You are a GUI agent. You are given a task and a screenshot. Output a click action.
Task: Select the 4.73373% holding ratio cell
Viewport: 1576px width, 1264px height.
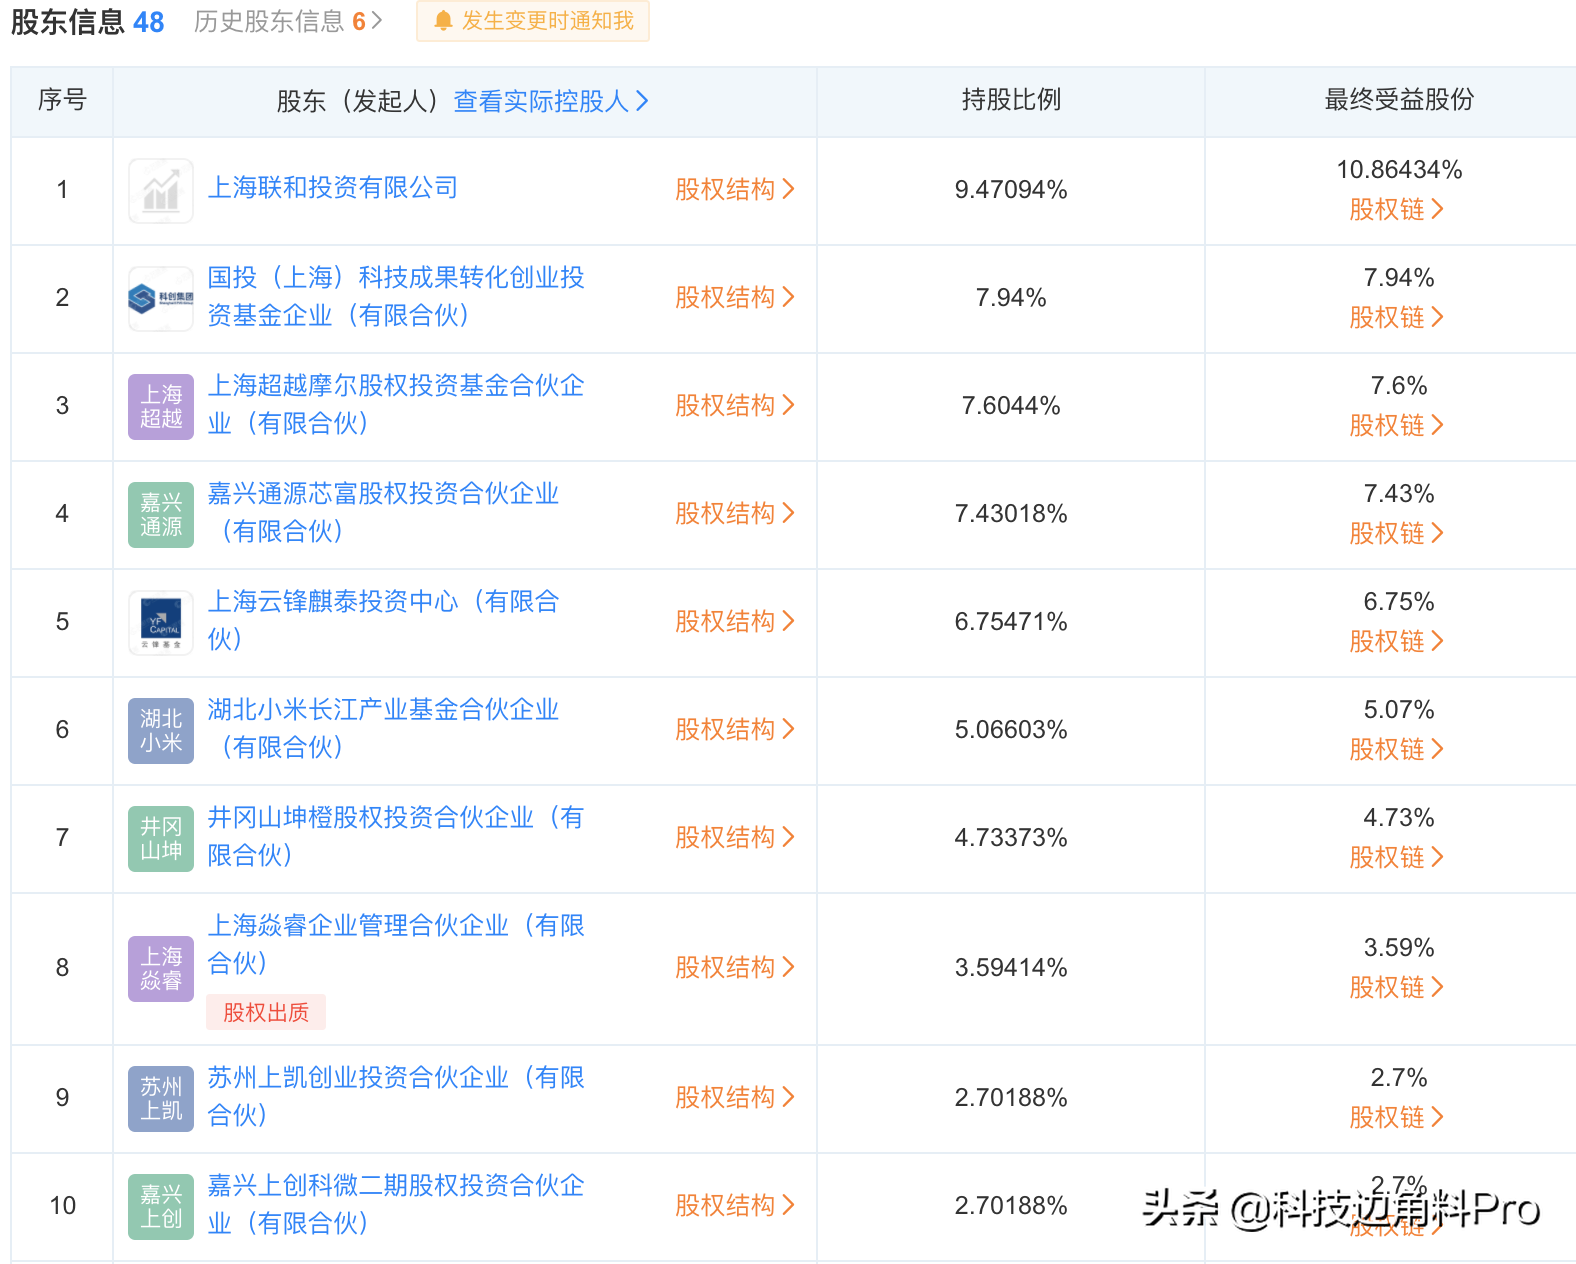click(1011, 838)
